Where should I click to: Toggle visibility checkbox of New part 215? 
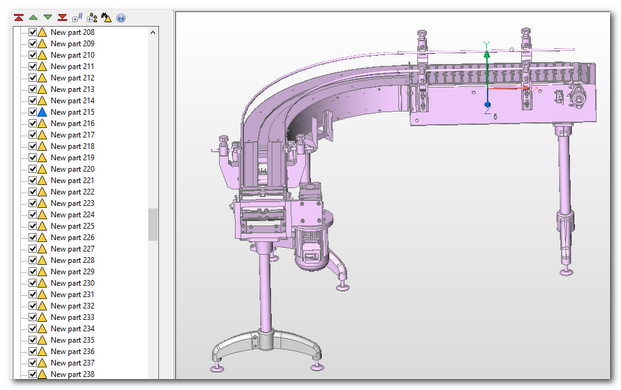pyautogui.click(x=32, y=112)
